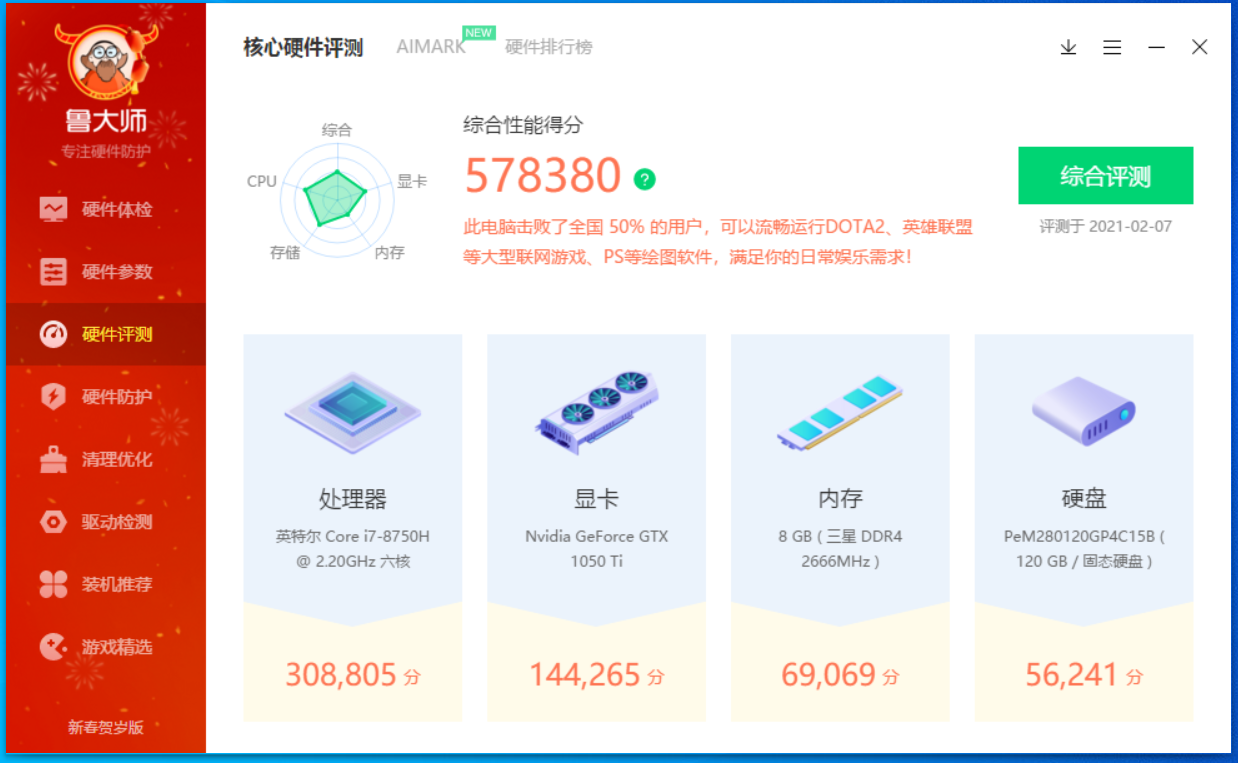Click memory score 69,069 分

pyautogui.click(x=840, y=675)
